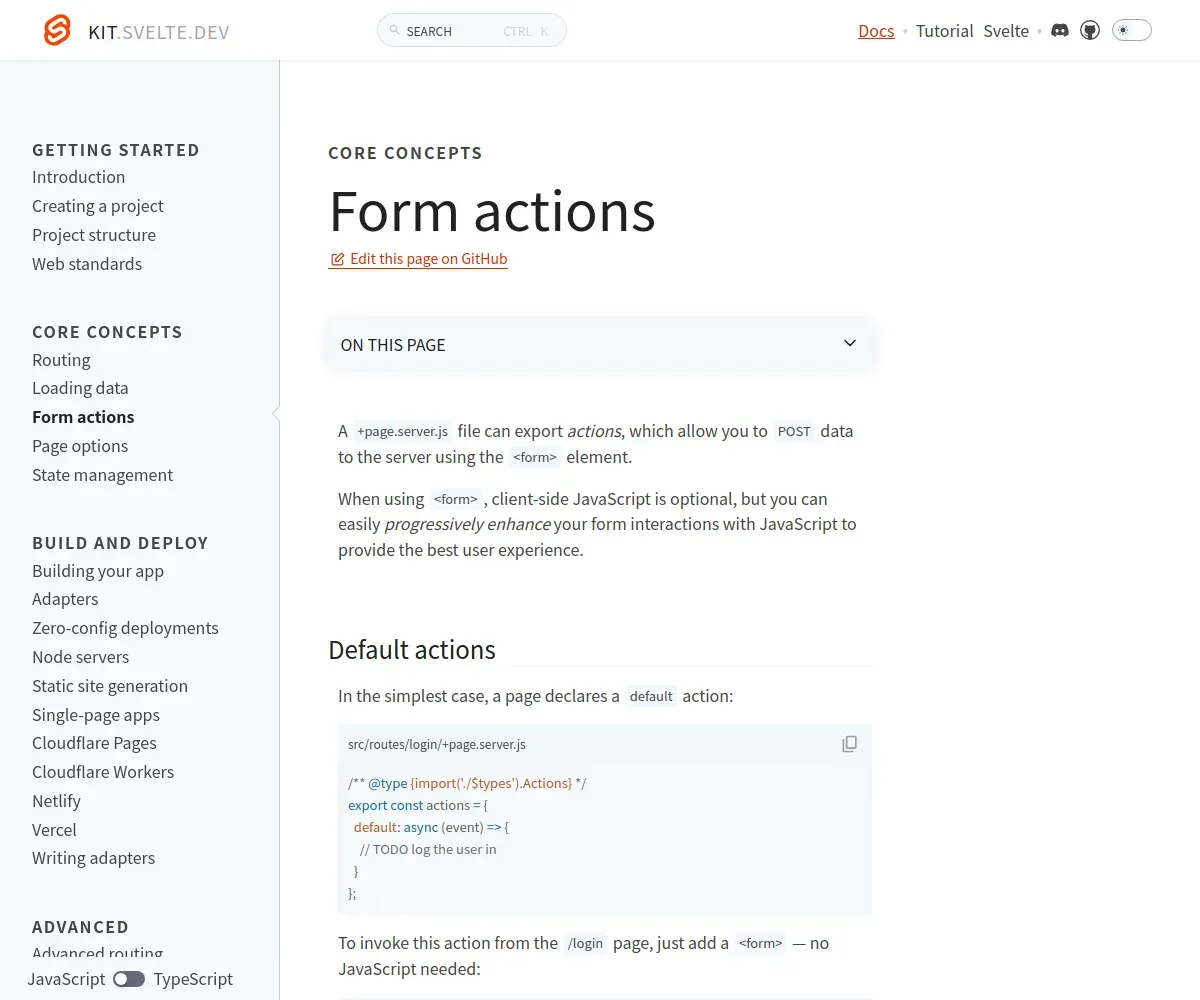This screenshot has width=1200, height=1000.
Task: Switch JavaScript/TypeScript language toggle
Action: point(129,979)
